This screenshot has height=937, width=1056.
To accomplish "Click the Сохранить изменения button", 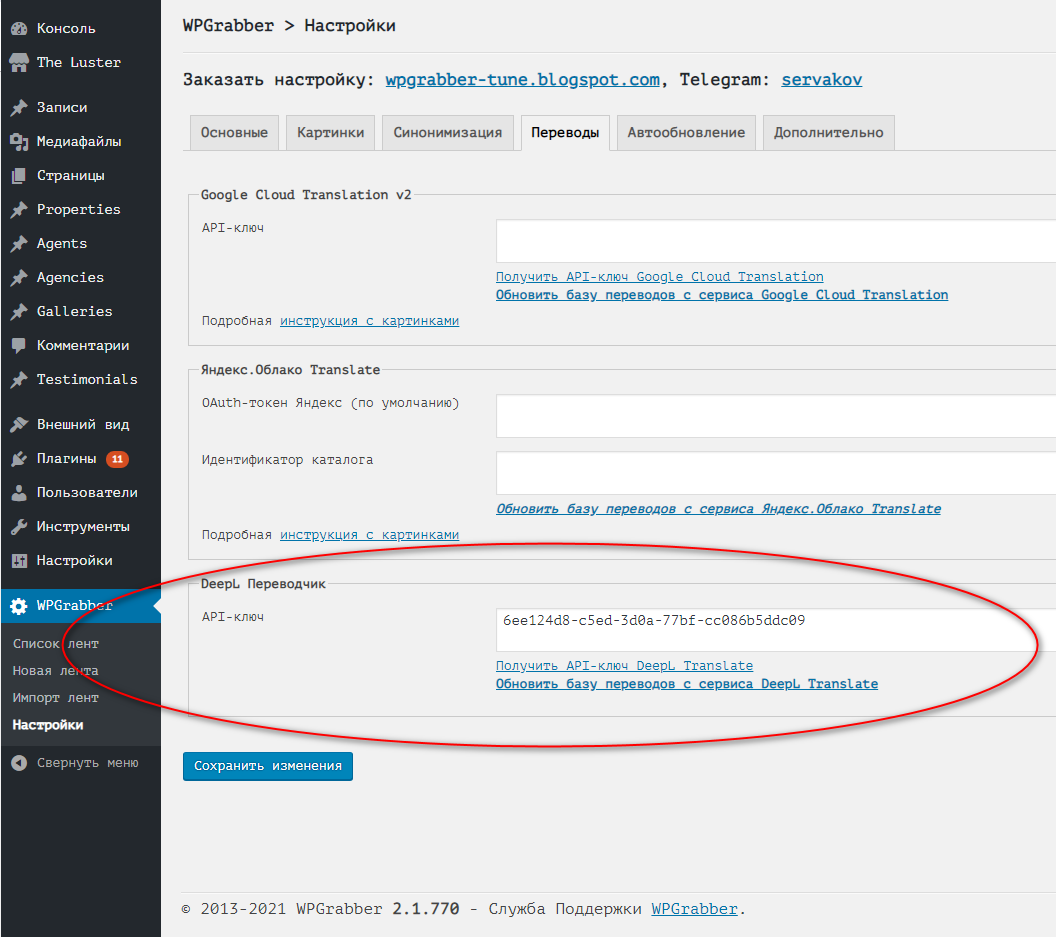I will click(x=268, y=766).
